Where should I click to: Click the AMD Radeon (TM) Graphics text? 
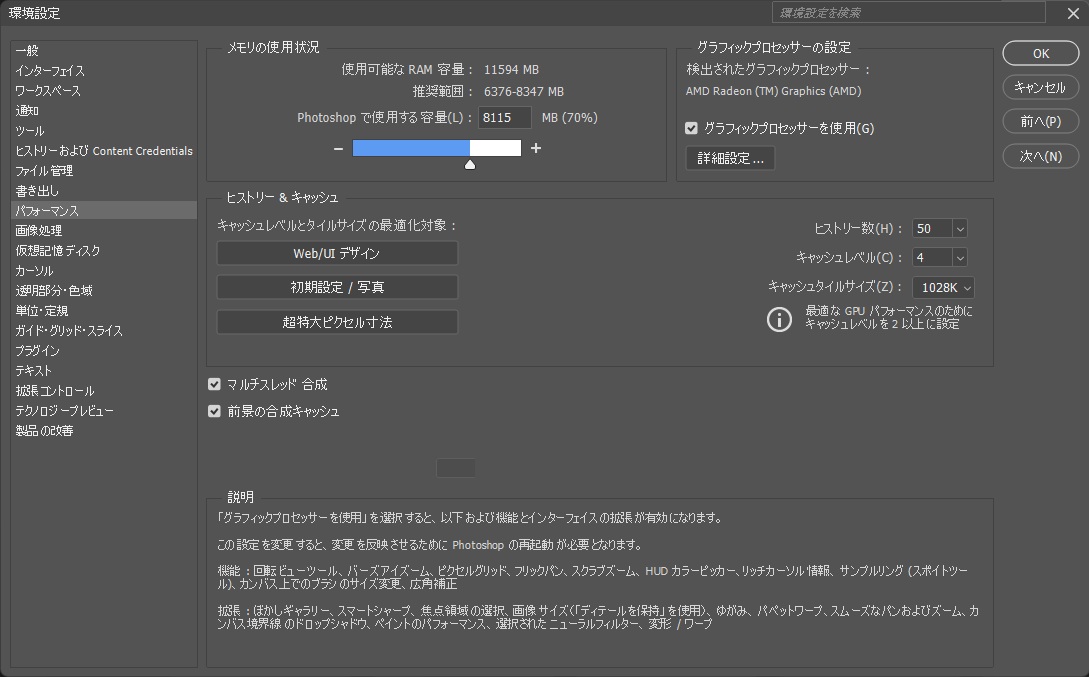pos(773,91)
